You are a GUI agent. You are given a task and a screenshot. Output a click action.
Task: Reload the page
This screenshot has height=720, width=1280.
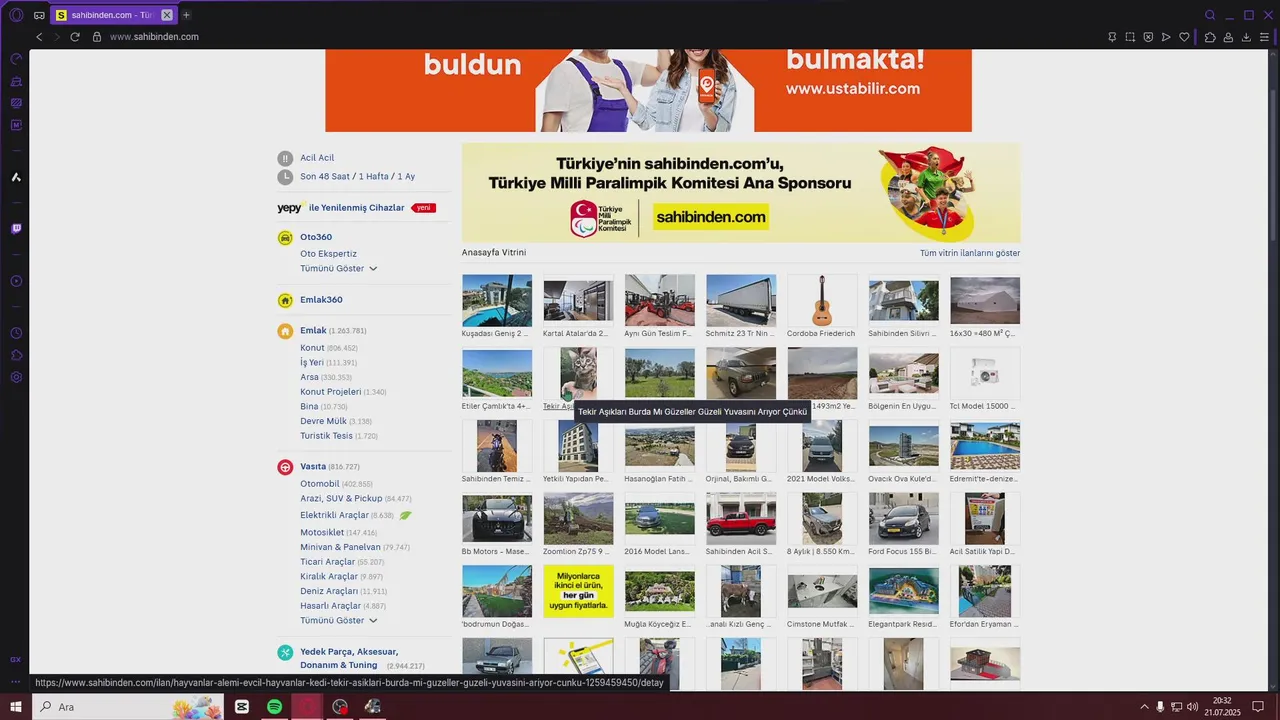(x=74, y=37)
